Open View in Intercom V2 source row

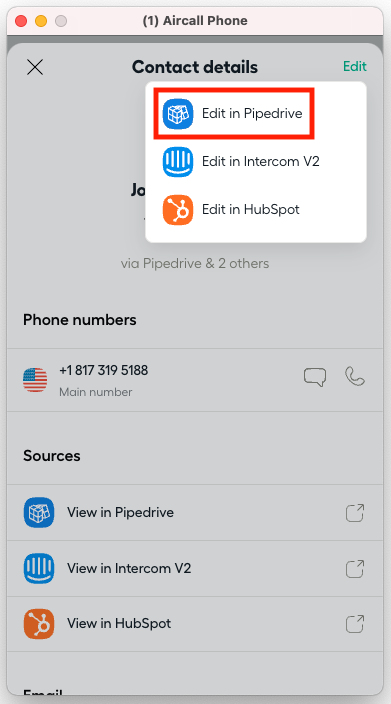[195, 568]
